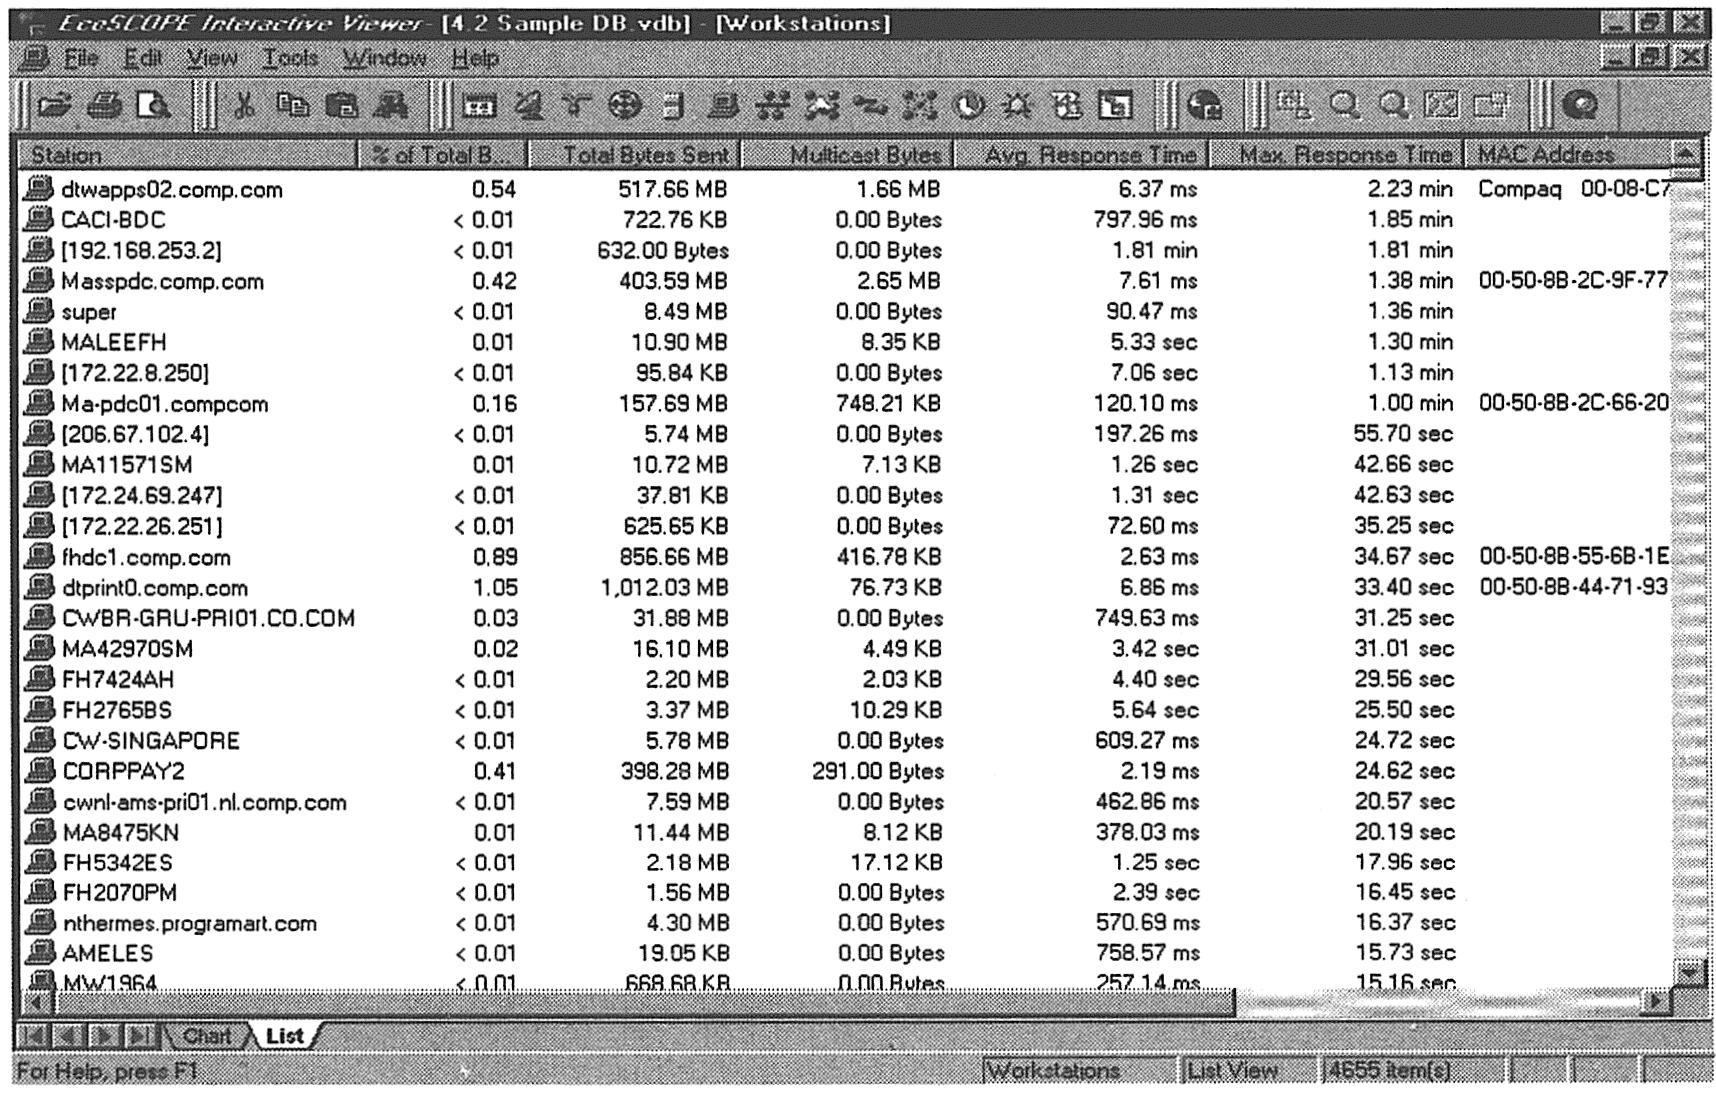This screenshot has width=1716, height=1094.
Task: Click the Cut scissors icon
Action: click(x=243, y=106)
